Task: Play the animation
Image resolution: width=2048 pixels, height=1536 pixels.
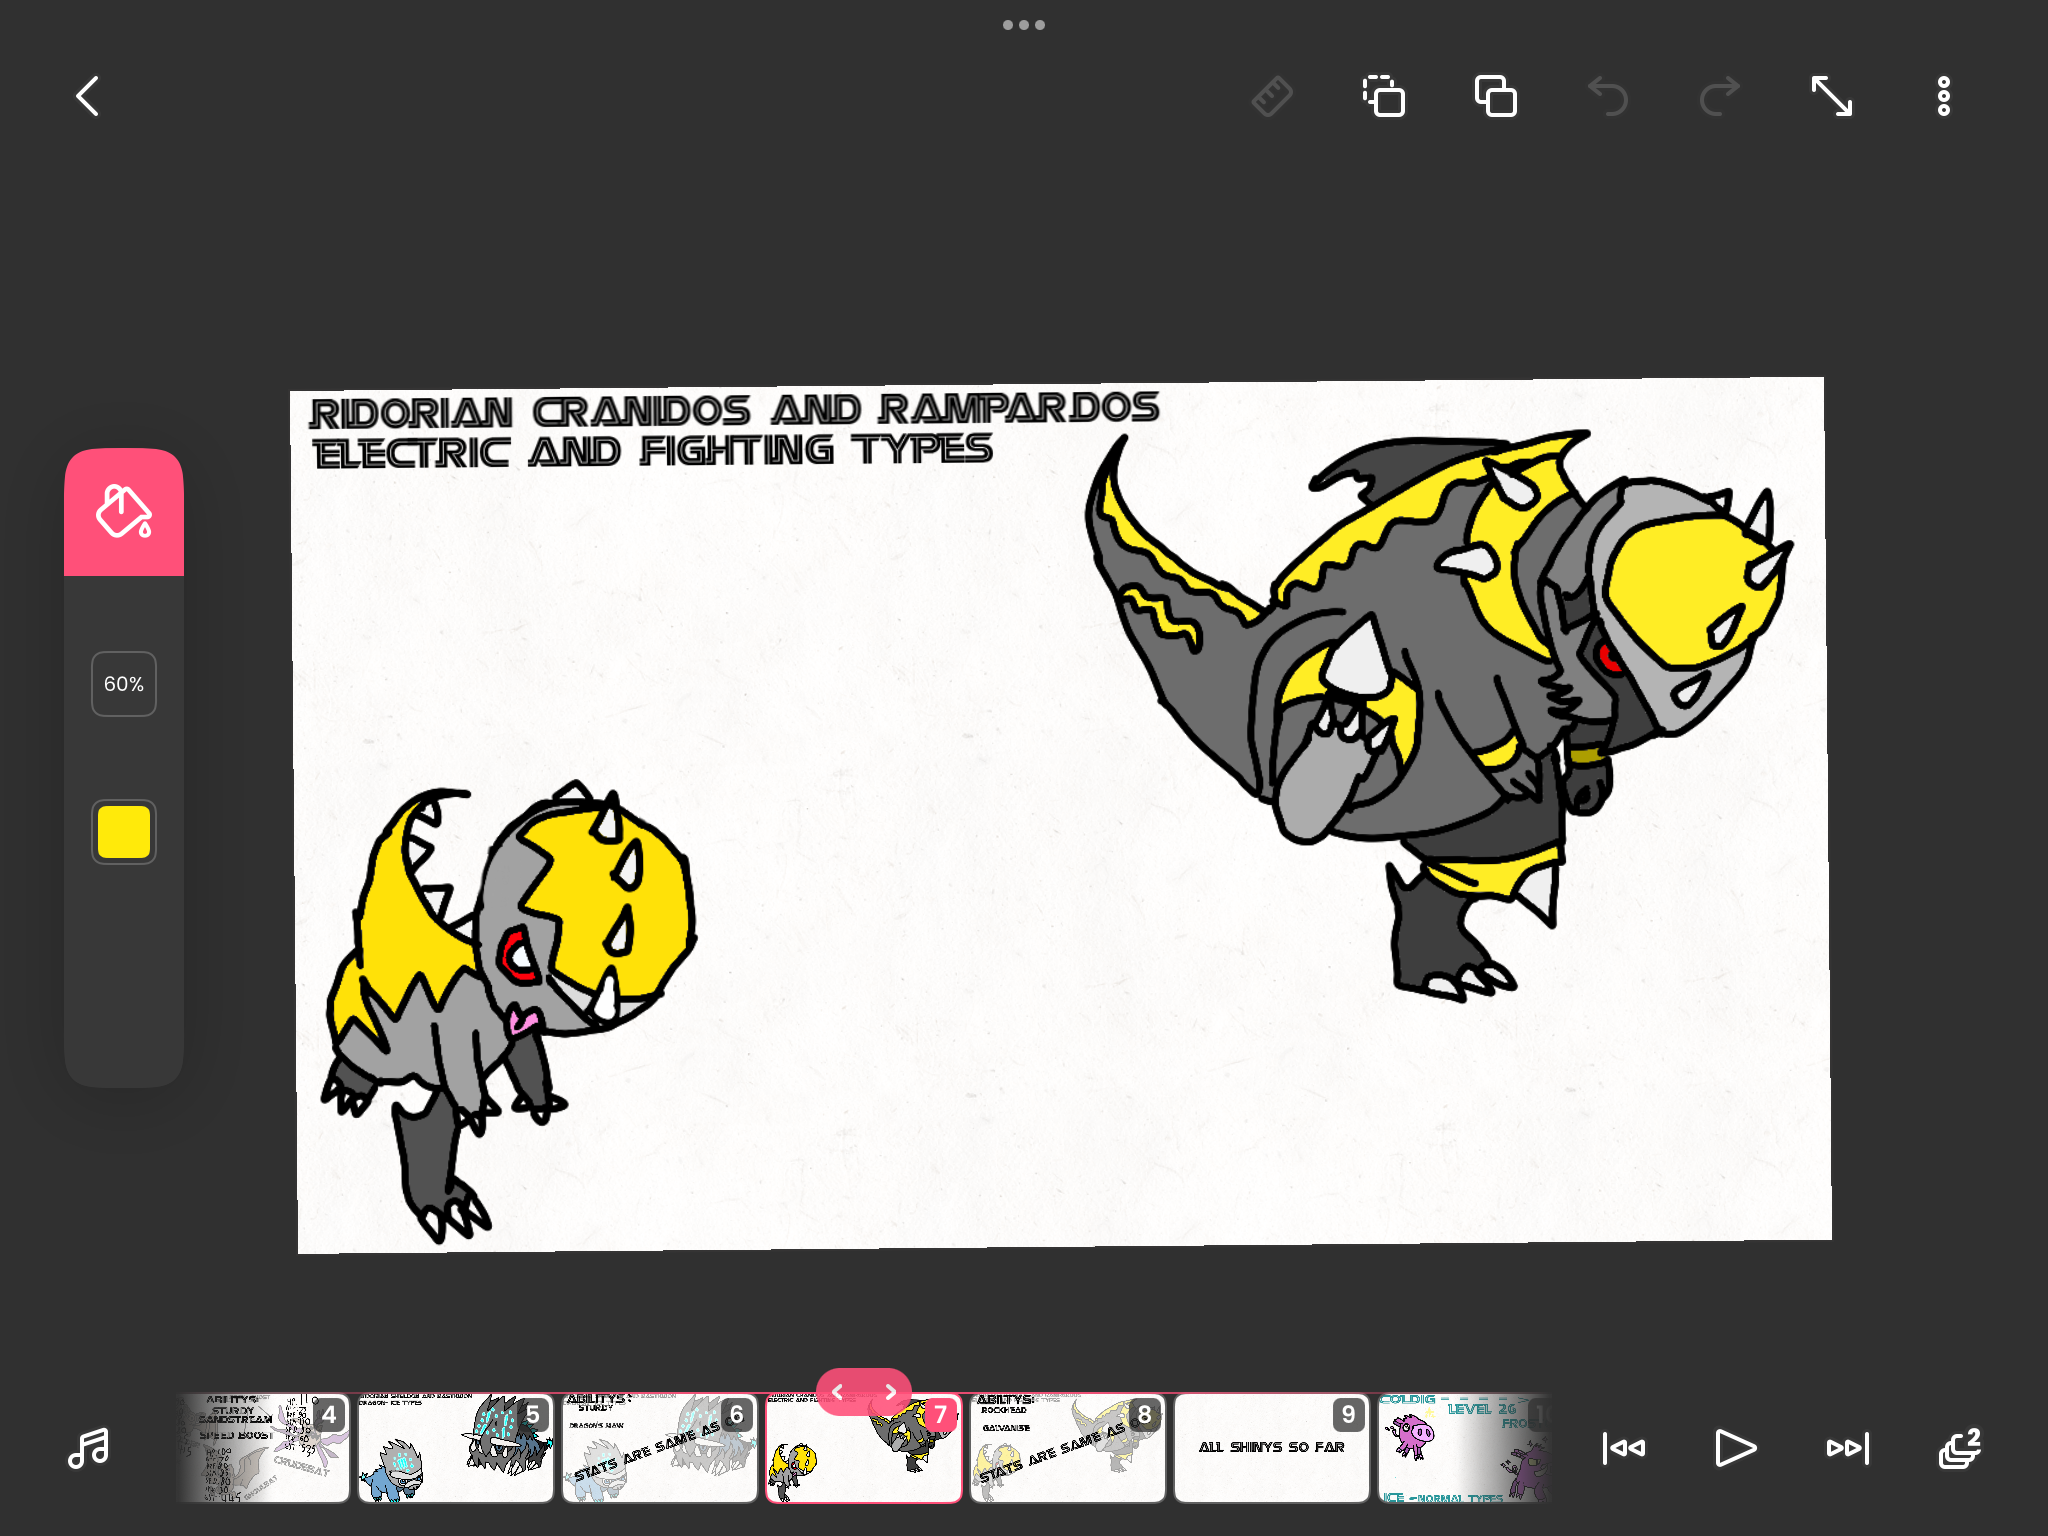Action: (1736, 1448)
